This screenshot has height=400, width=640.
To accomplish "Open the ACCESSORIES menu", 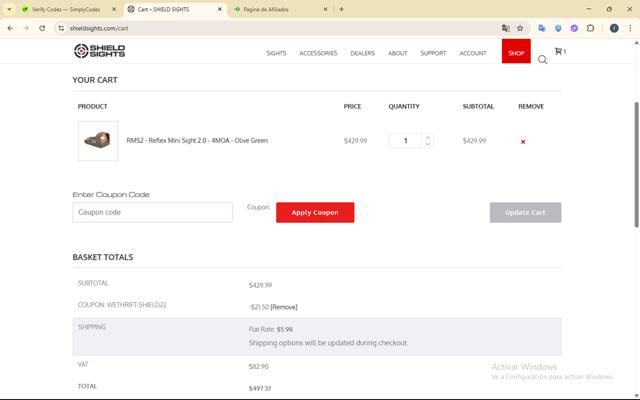I will pyautogui.click(x=318, y=53).
